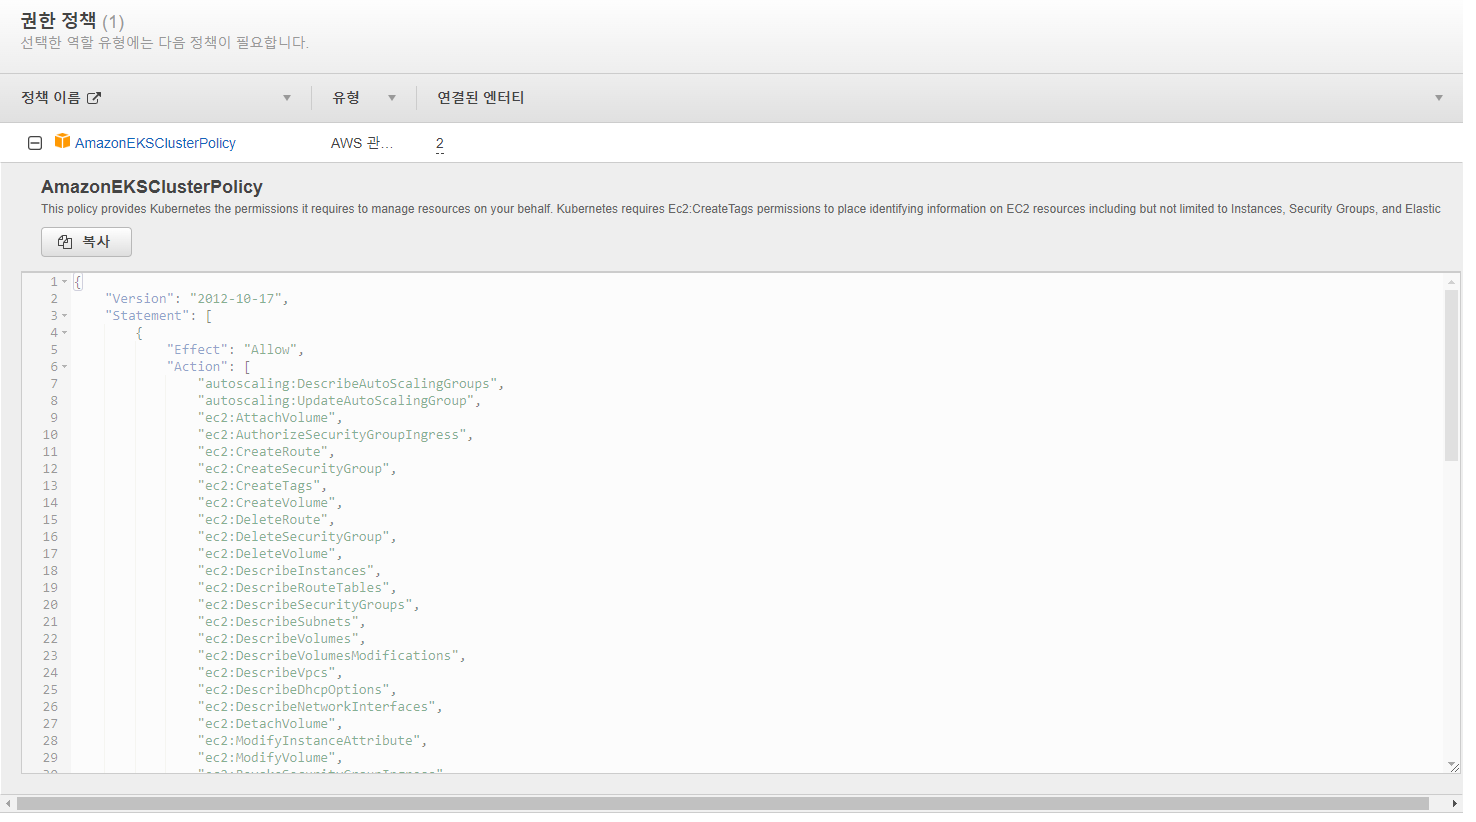The width and height of the screenshot is (1476, 822).
Task: Click the "Action": [ line
Action: coord(209,367)
